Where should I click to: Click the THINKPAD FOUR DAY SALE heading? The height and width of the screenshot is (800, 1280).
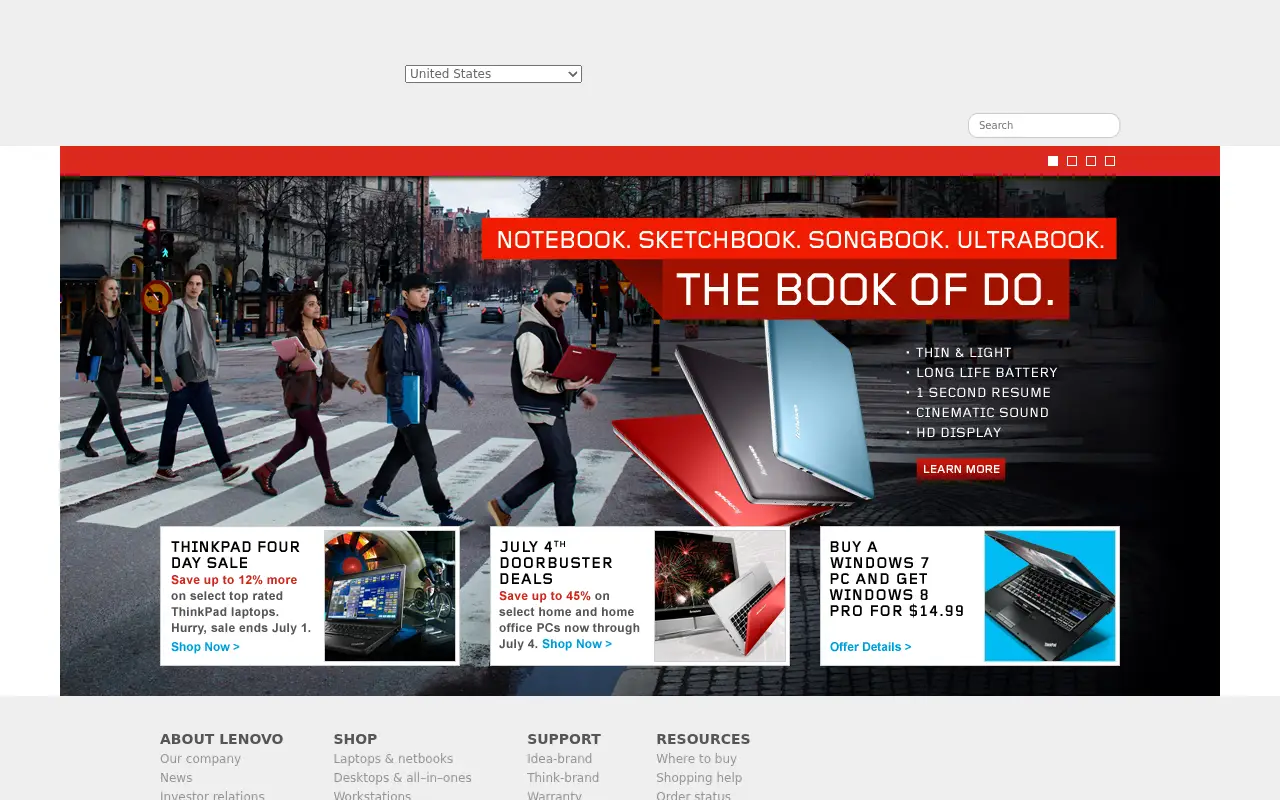[235, 555]
